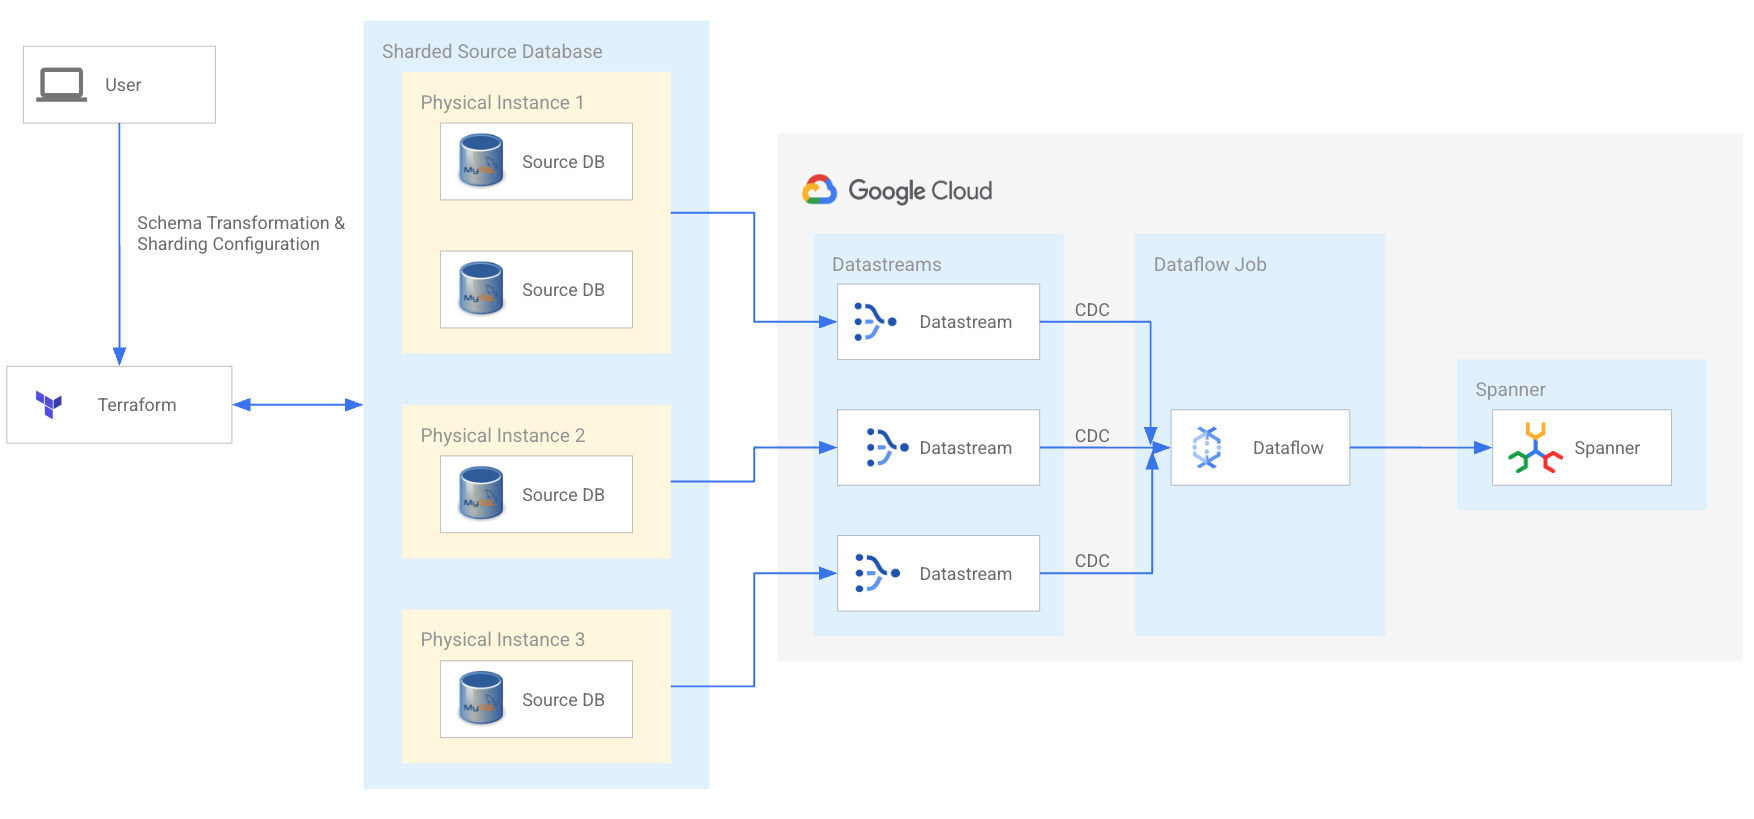
Task: Click the middle Datastream icon
Action: point(886,447)
